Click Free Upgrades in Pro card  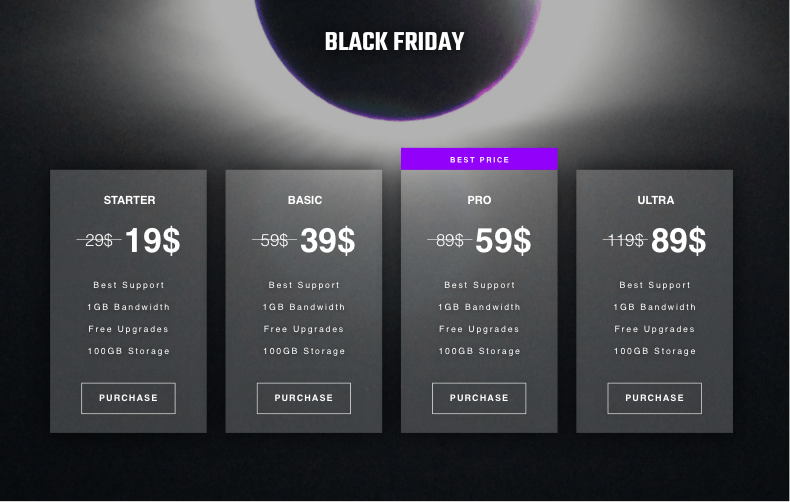[479, 329]
